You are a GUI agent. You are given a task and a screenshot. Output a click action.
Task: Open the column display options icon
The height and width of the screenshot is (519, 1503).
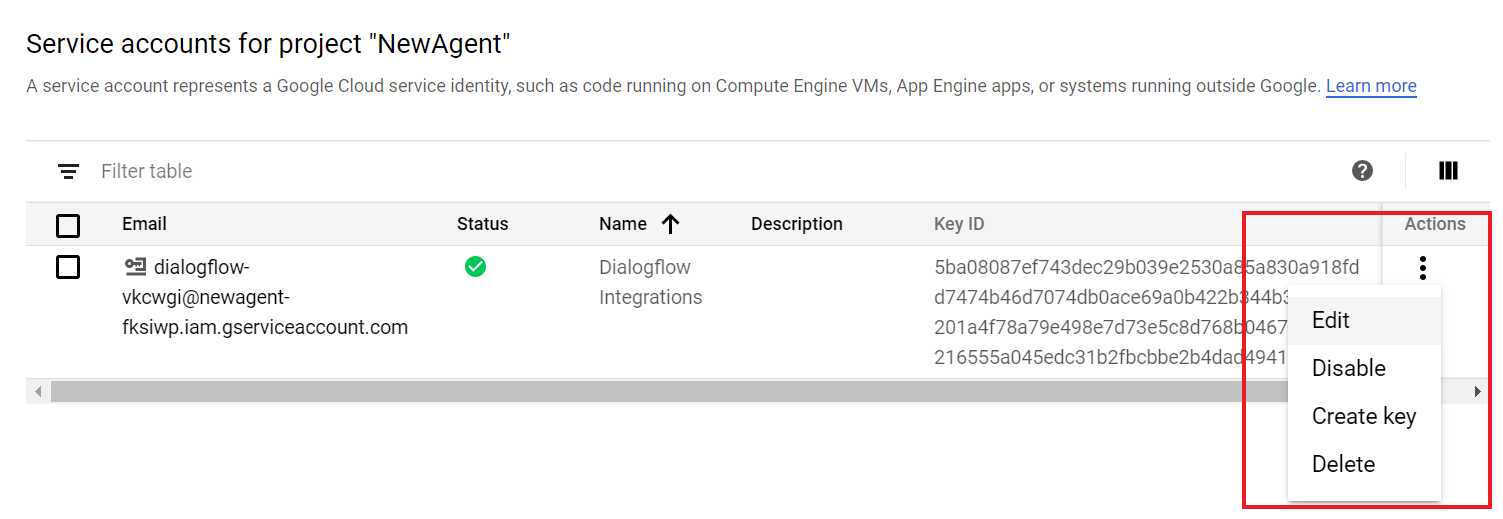click(1448, 171)
